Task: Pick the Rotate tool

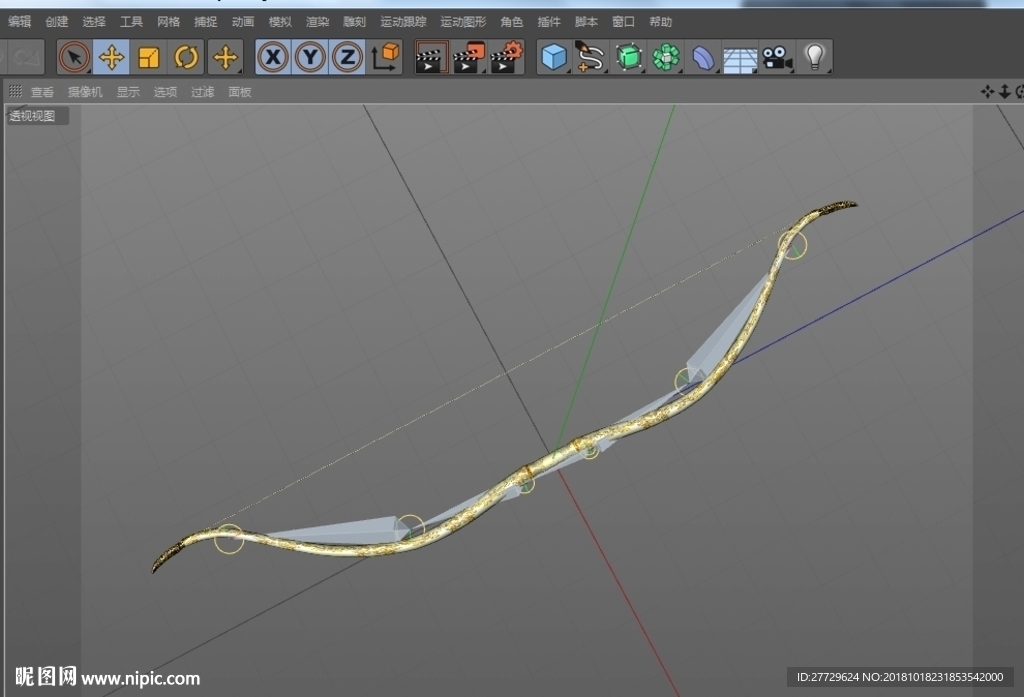Action: (x=186, y=57)
